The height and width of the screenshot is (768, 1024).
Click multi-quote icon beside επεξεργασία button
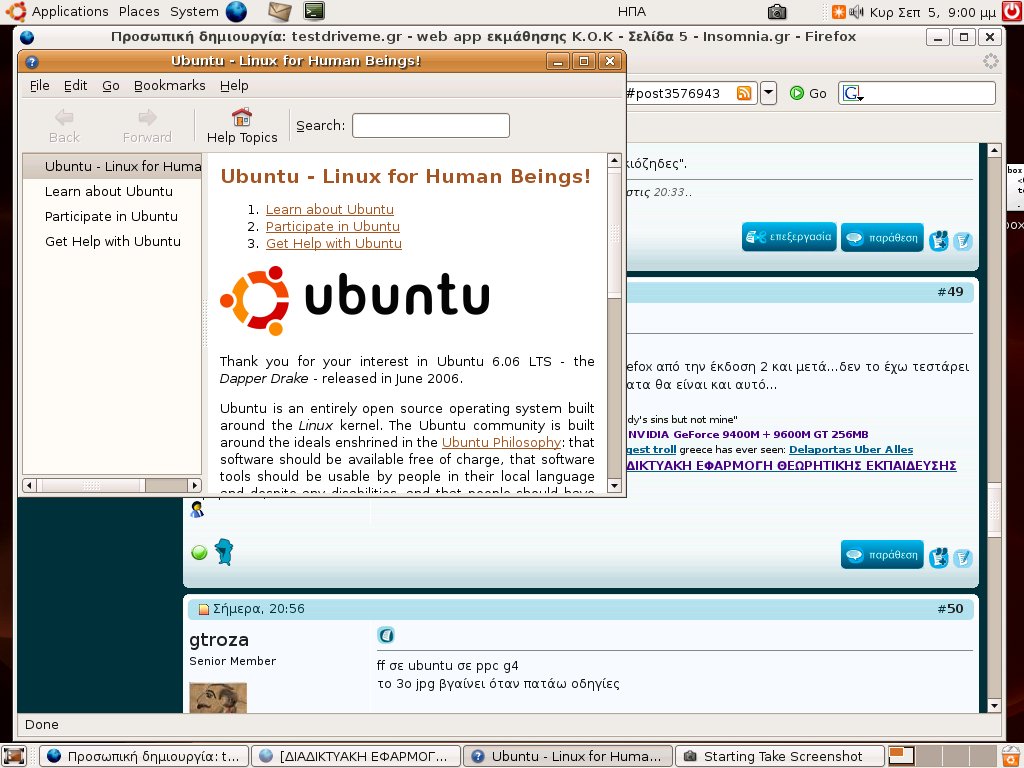click(938, 240)
